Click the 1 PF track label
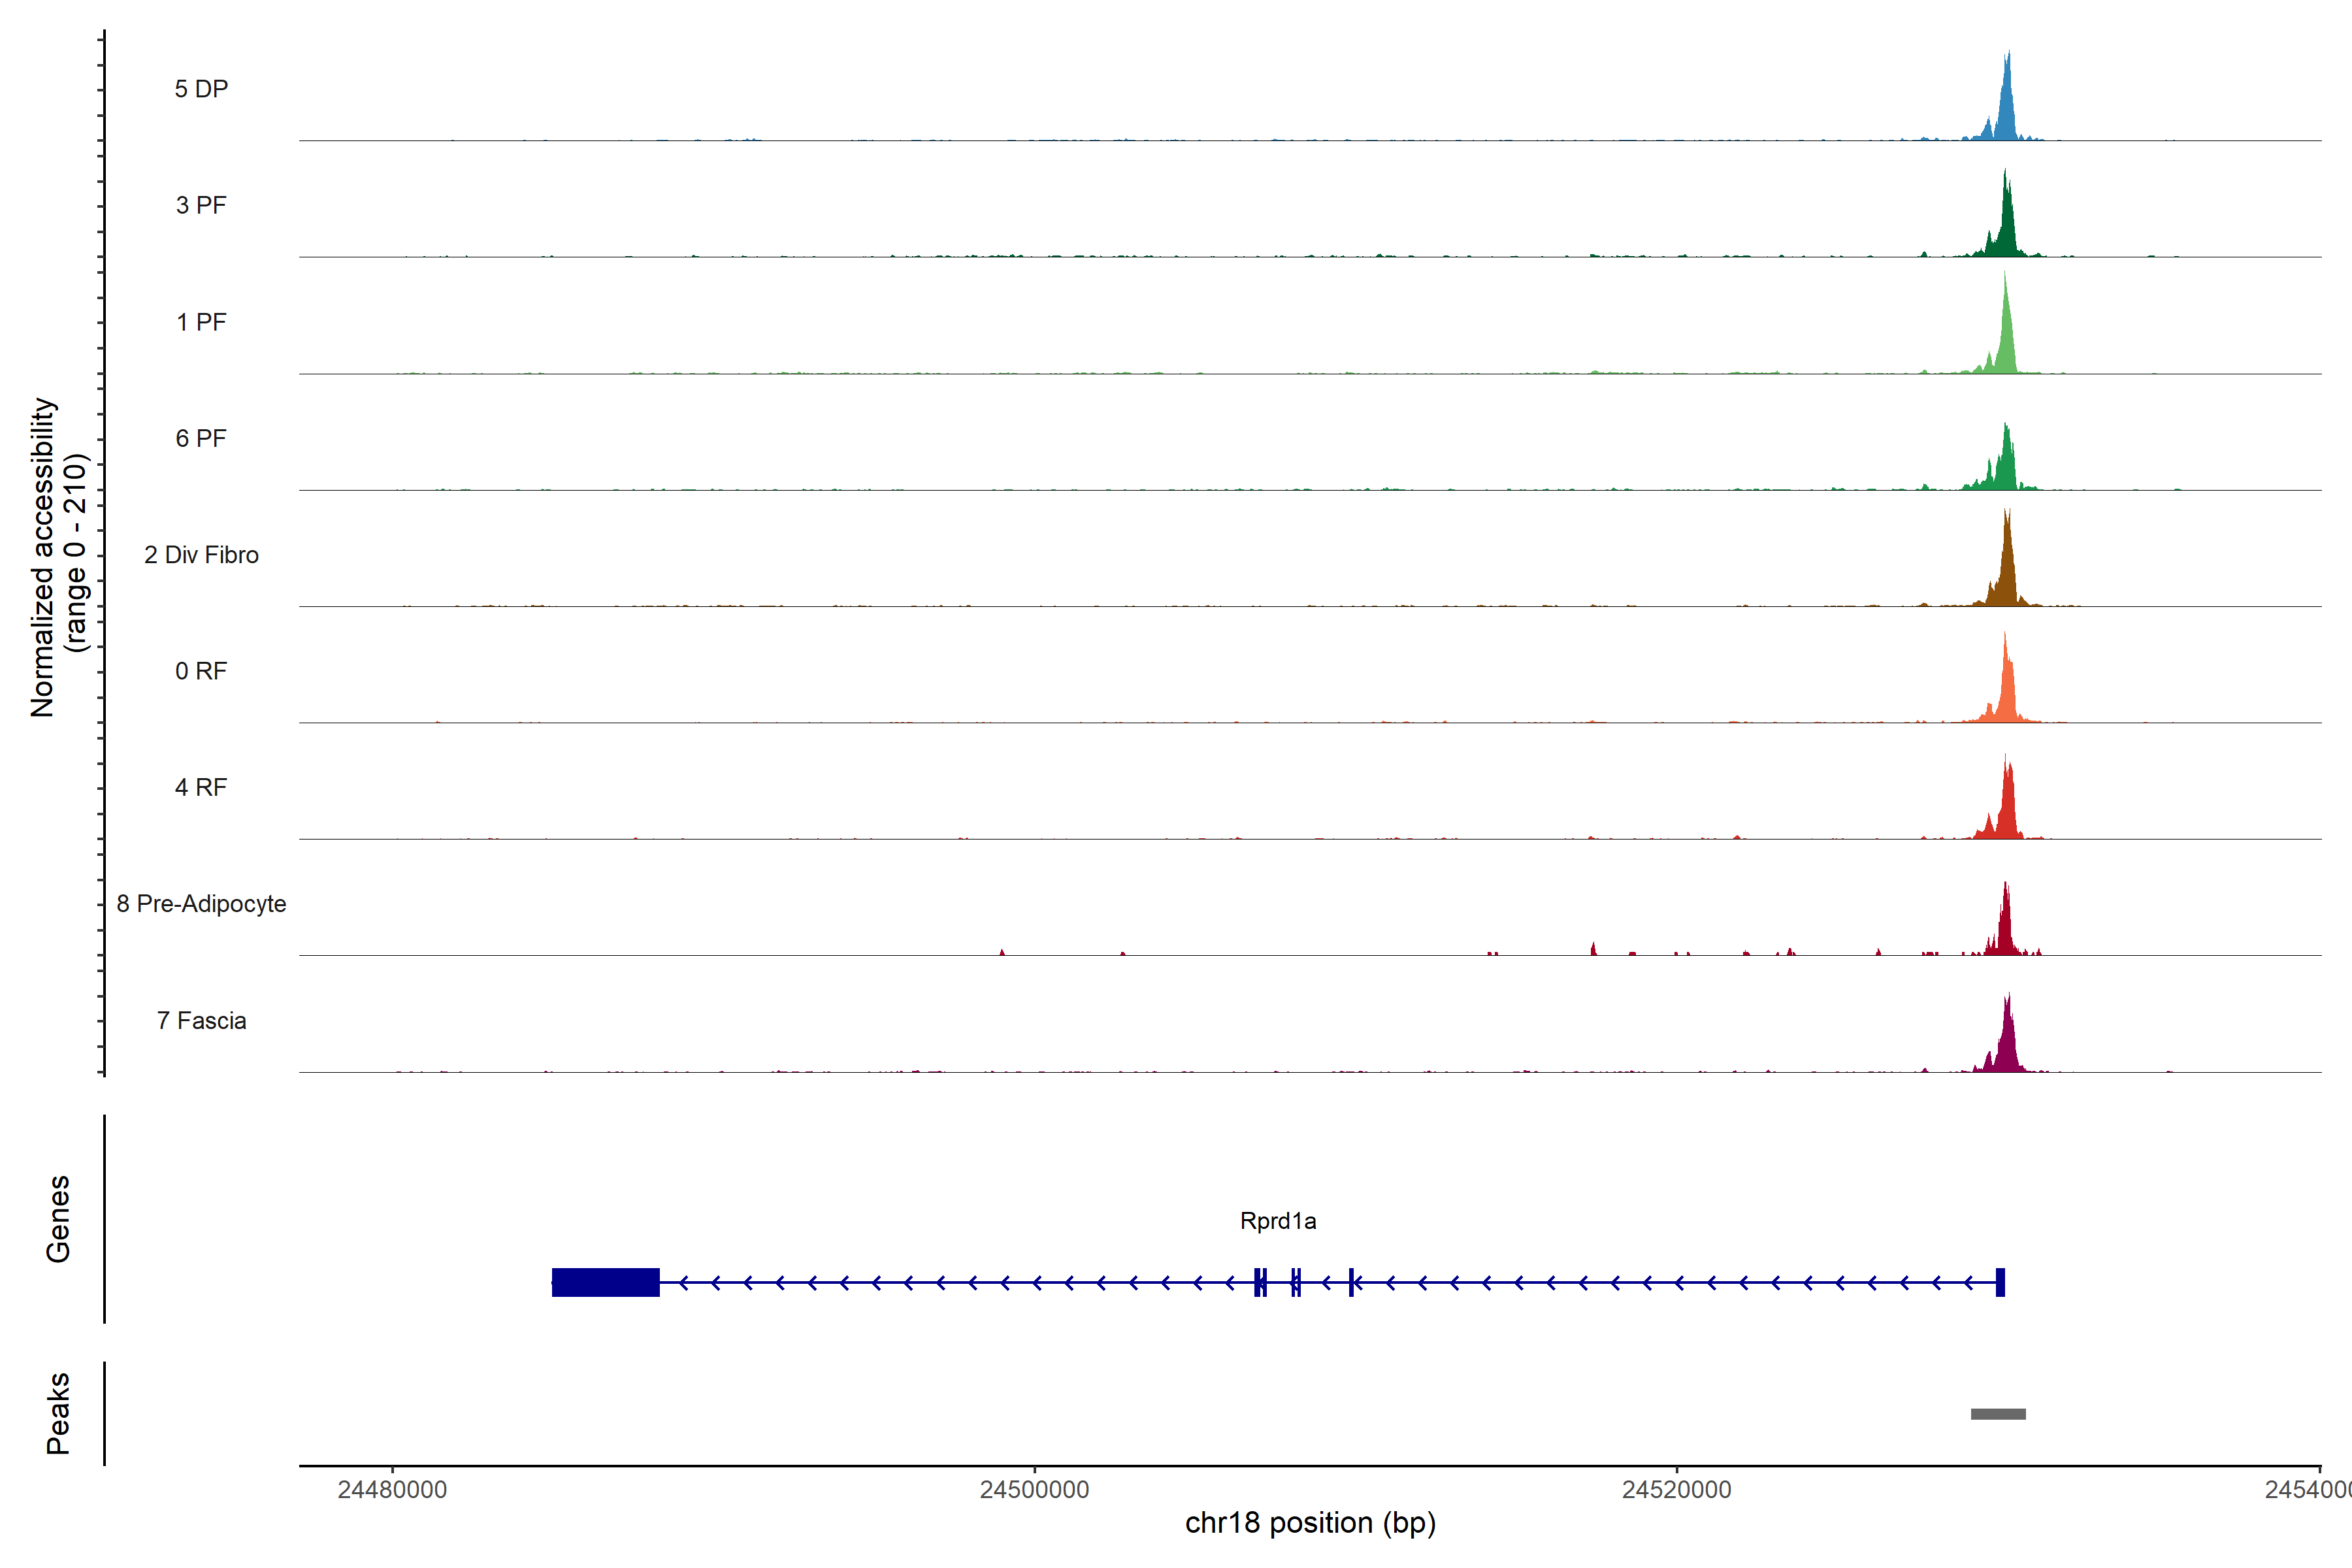Viewport: 2352px width, 1568px height. [x=201, y=322]
